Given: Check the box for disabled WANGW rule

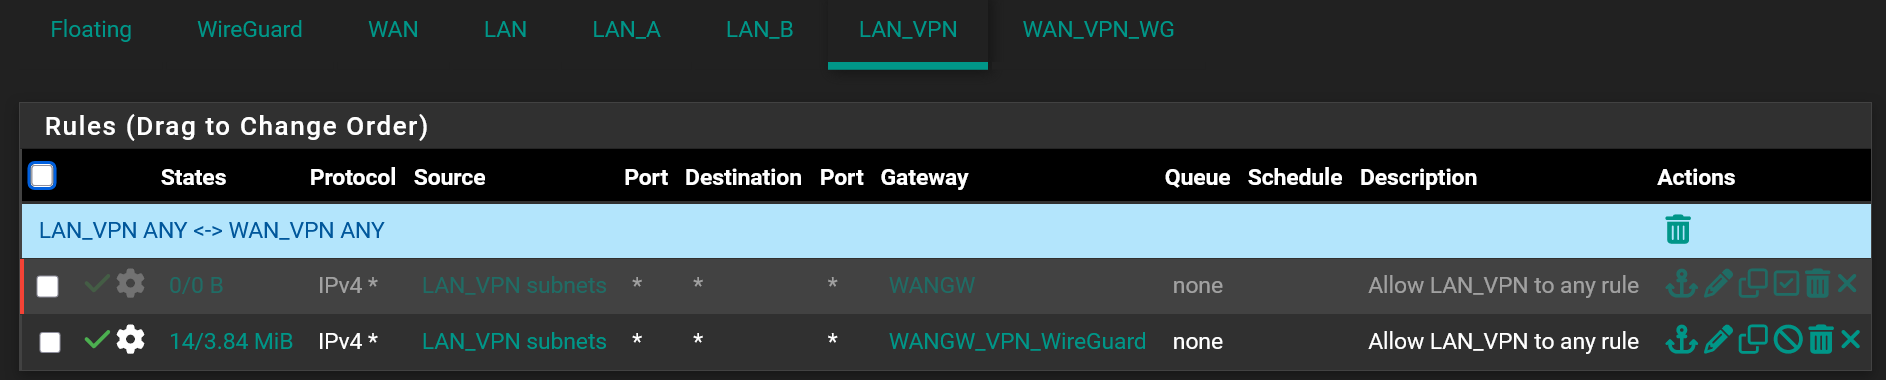Looking at the screenshot, I should pyautogui.click(x=47, y=286).
